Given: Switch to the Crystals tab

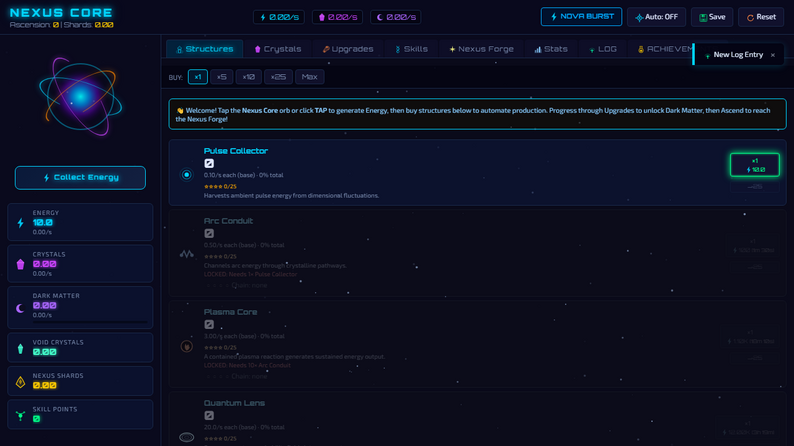Looking at the screenshot, I should click(277, 49).
